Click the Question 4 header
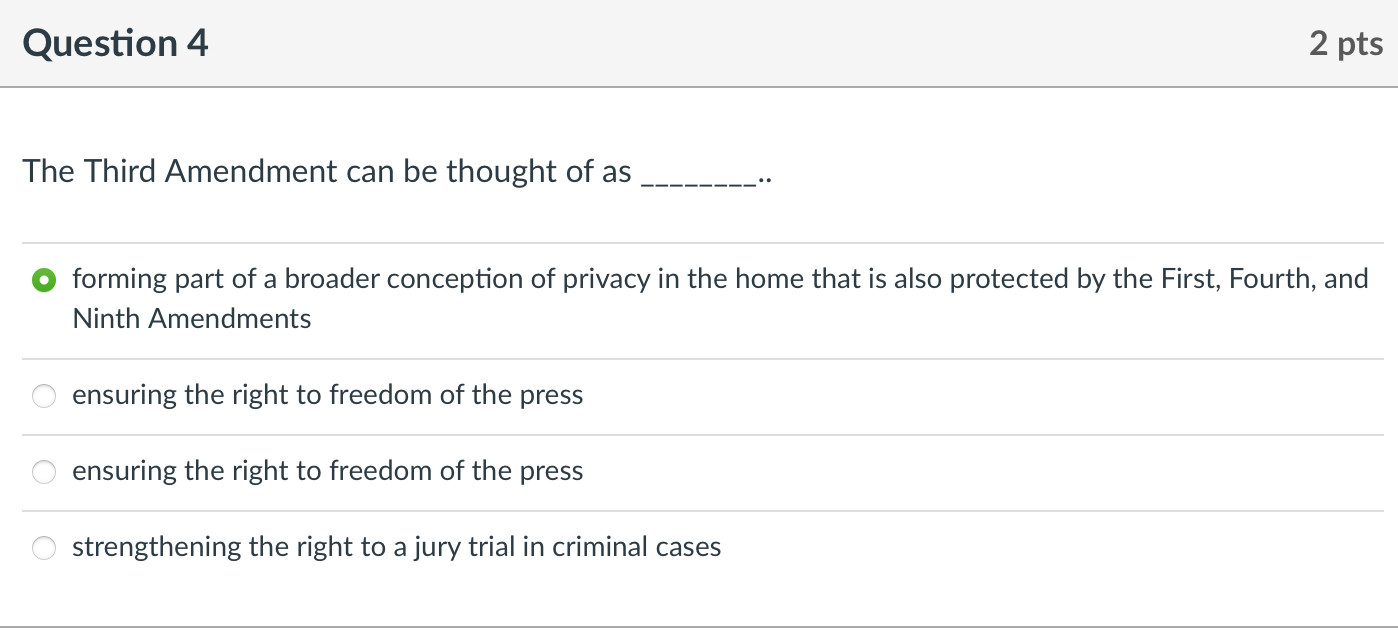1398x630 pixels. 116,43
